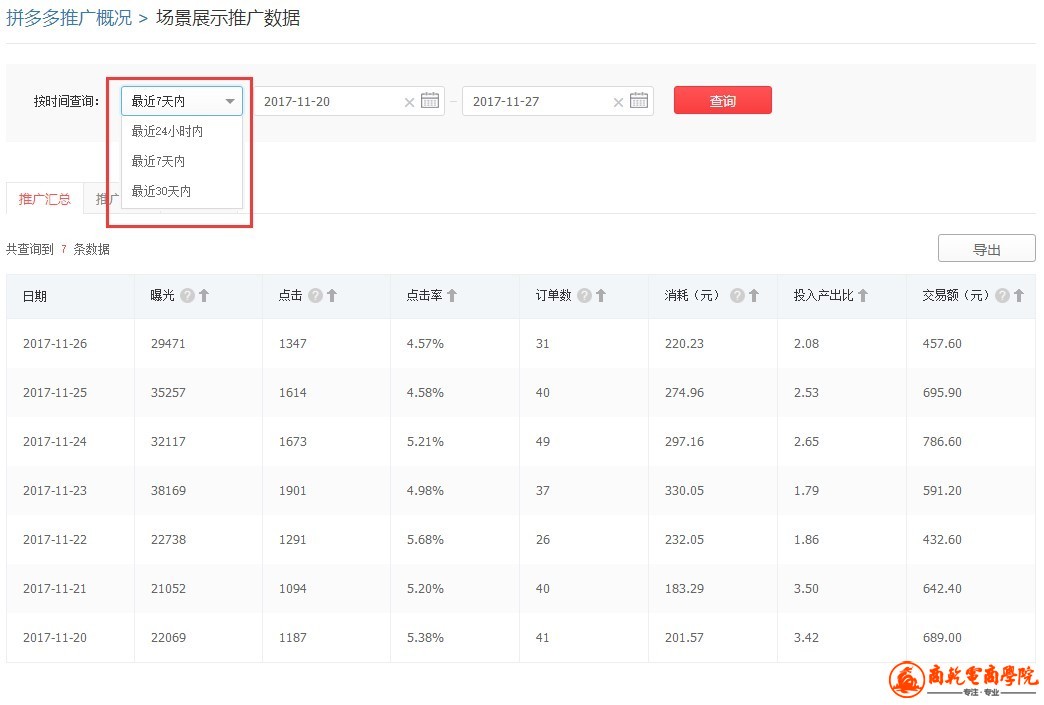Go back to 拼多多推广概况 breadcrumb

point(69,18)
